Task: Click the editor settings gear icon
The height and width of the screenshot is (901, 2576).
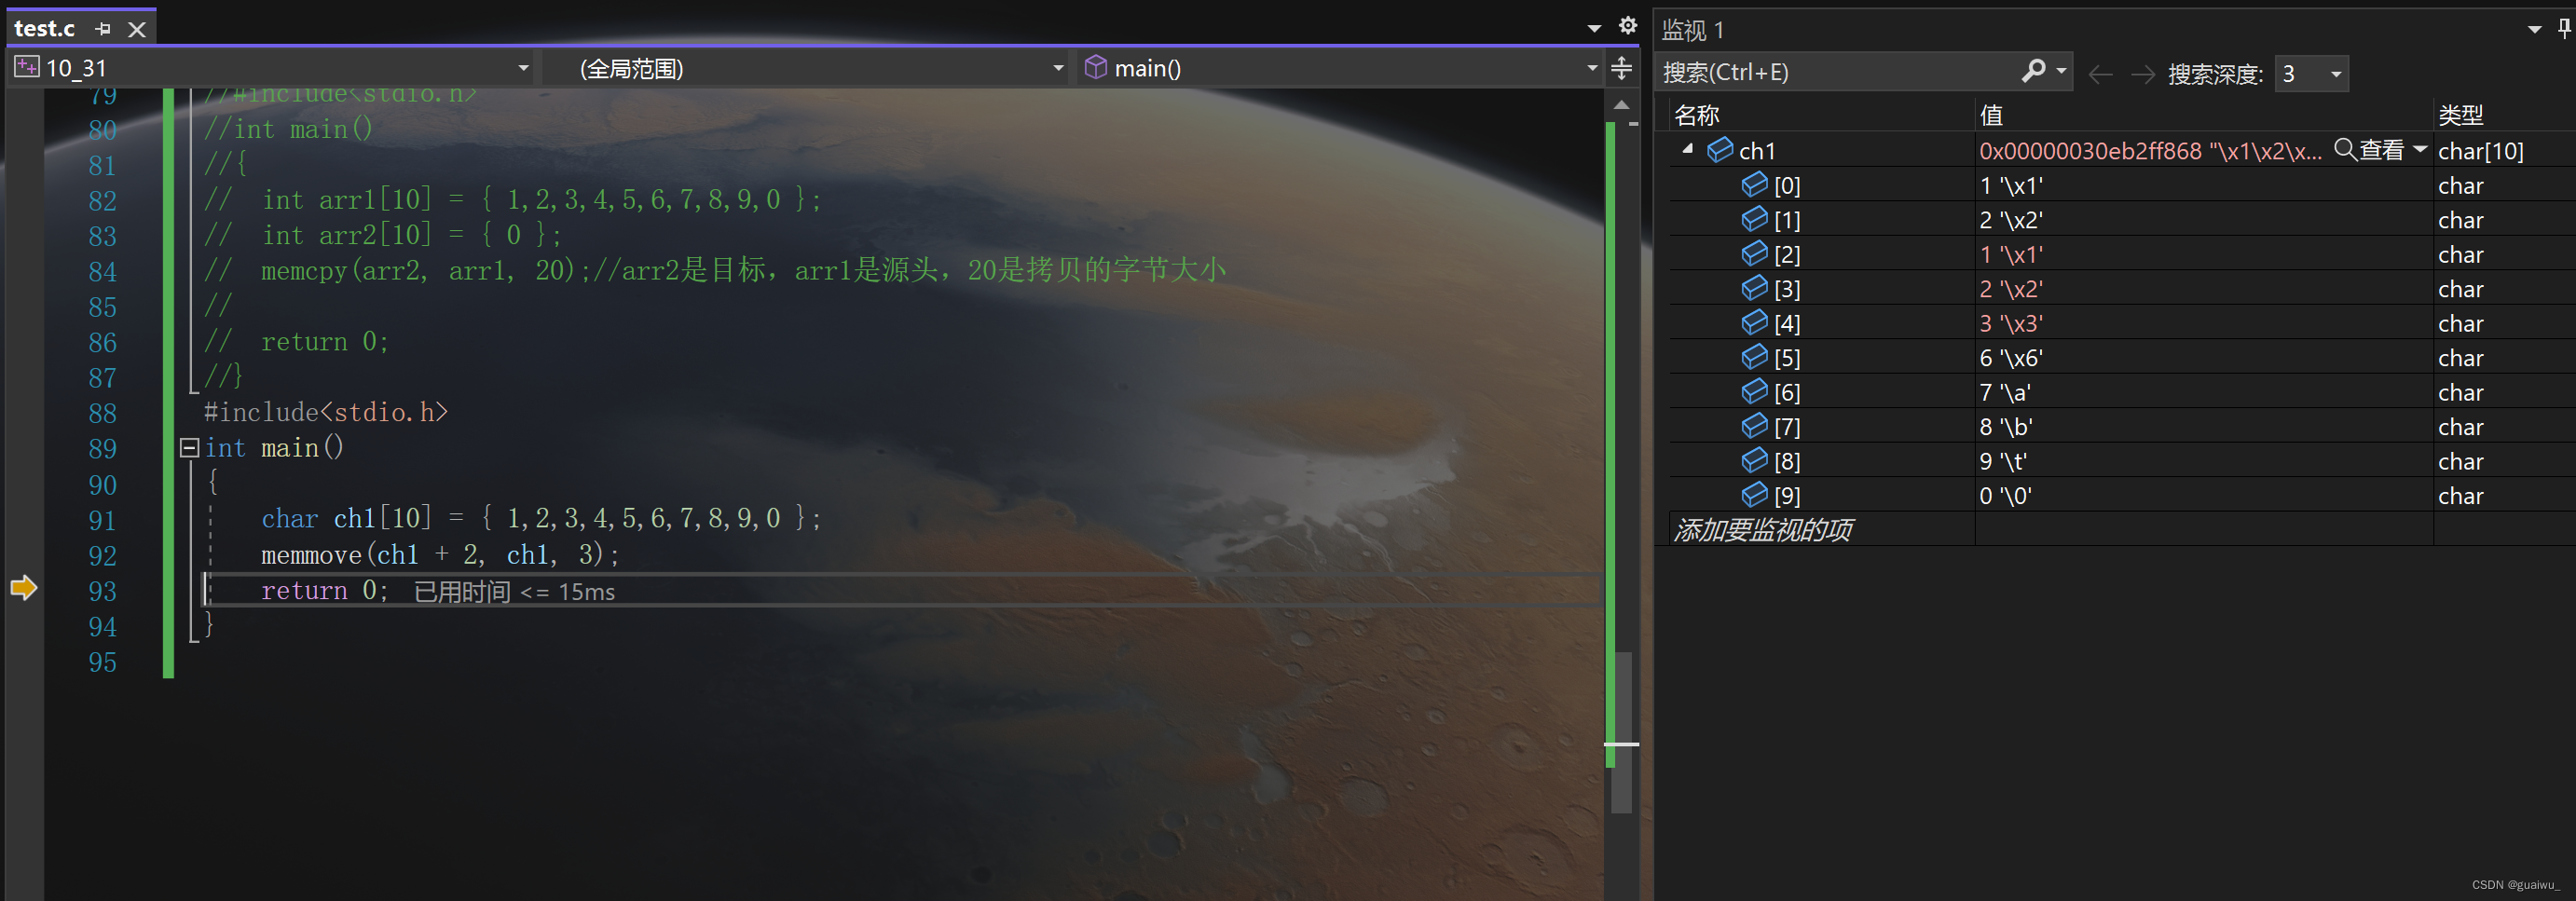Action: click(1628, 26)
